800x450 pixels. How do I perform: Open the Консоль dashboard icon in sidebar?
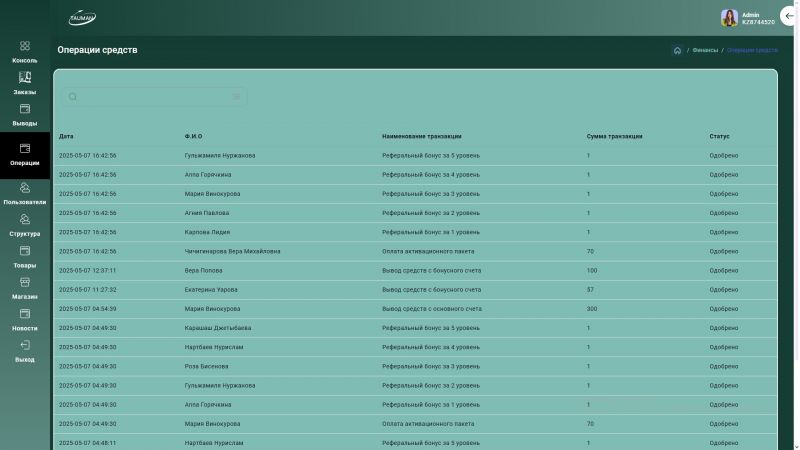pyautogui.click(x=25, y=46)
